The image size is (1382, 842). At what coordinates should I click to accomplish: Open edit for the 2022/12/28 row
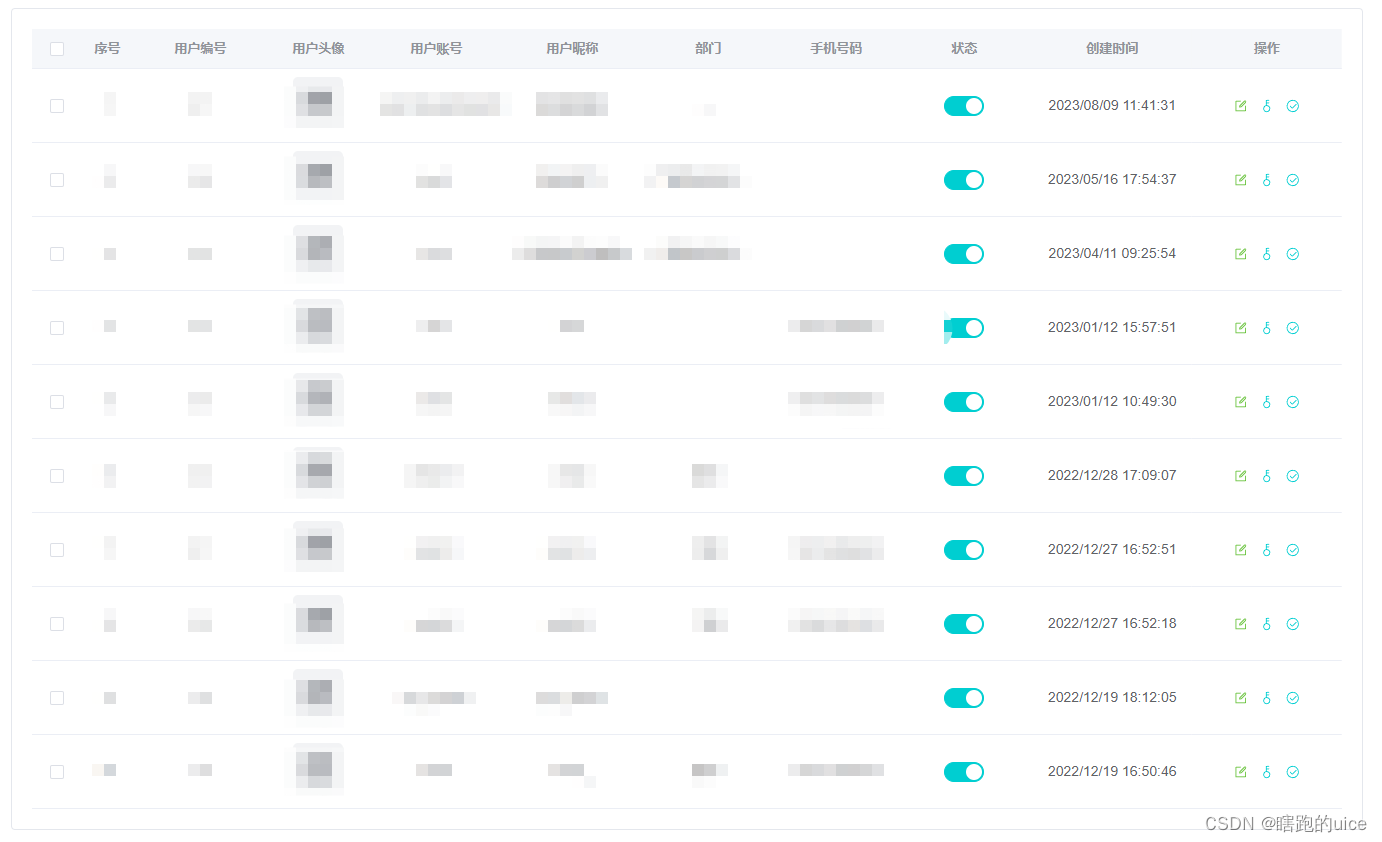click(1240, 475)
